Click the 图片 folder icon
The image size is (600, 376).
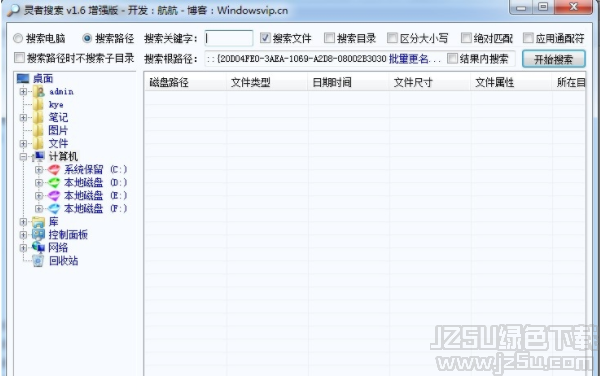[38, 130]
